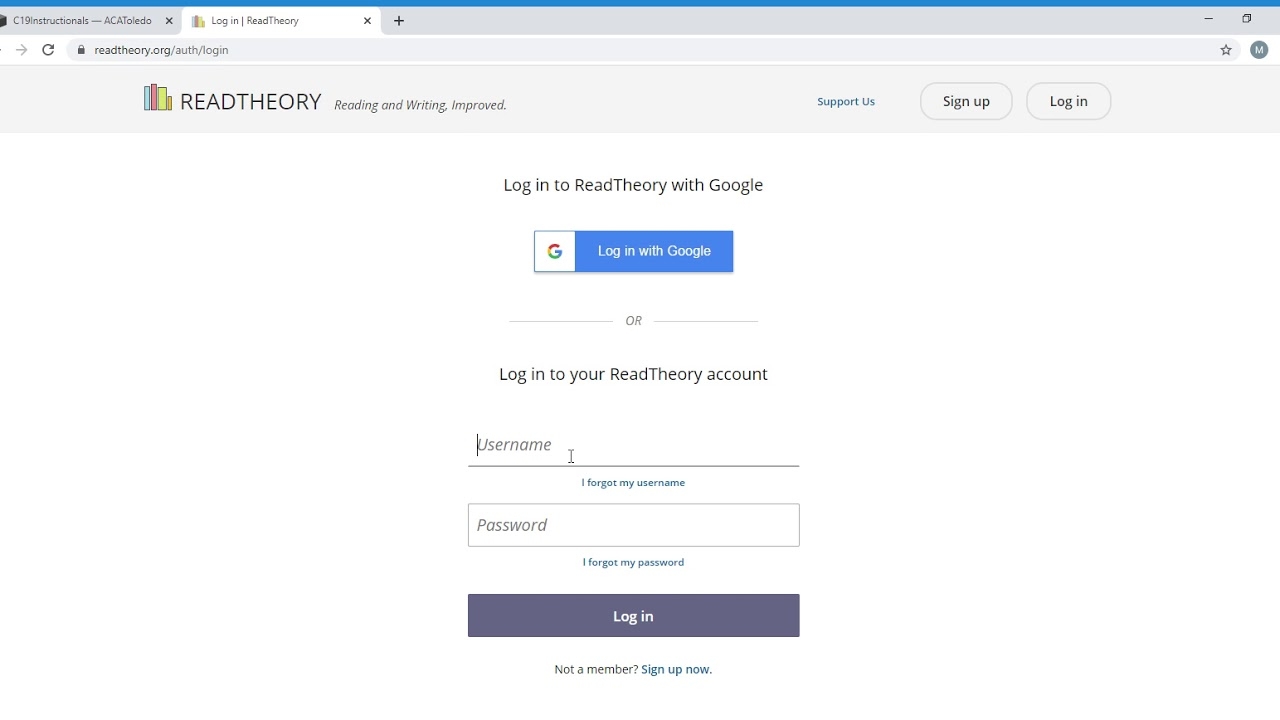
Task: Click the padlock icon in the address bar
Action: [x=81, y=49]
